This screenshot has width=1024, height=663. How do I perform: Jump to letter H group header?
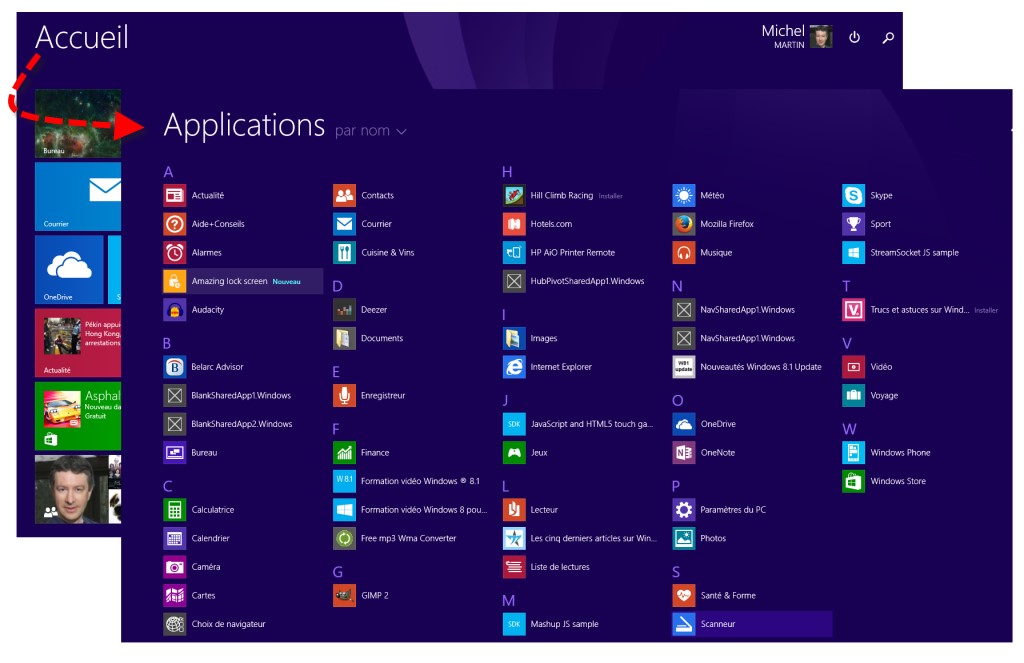tap(507, 172)
